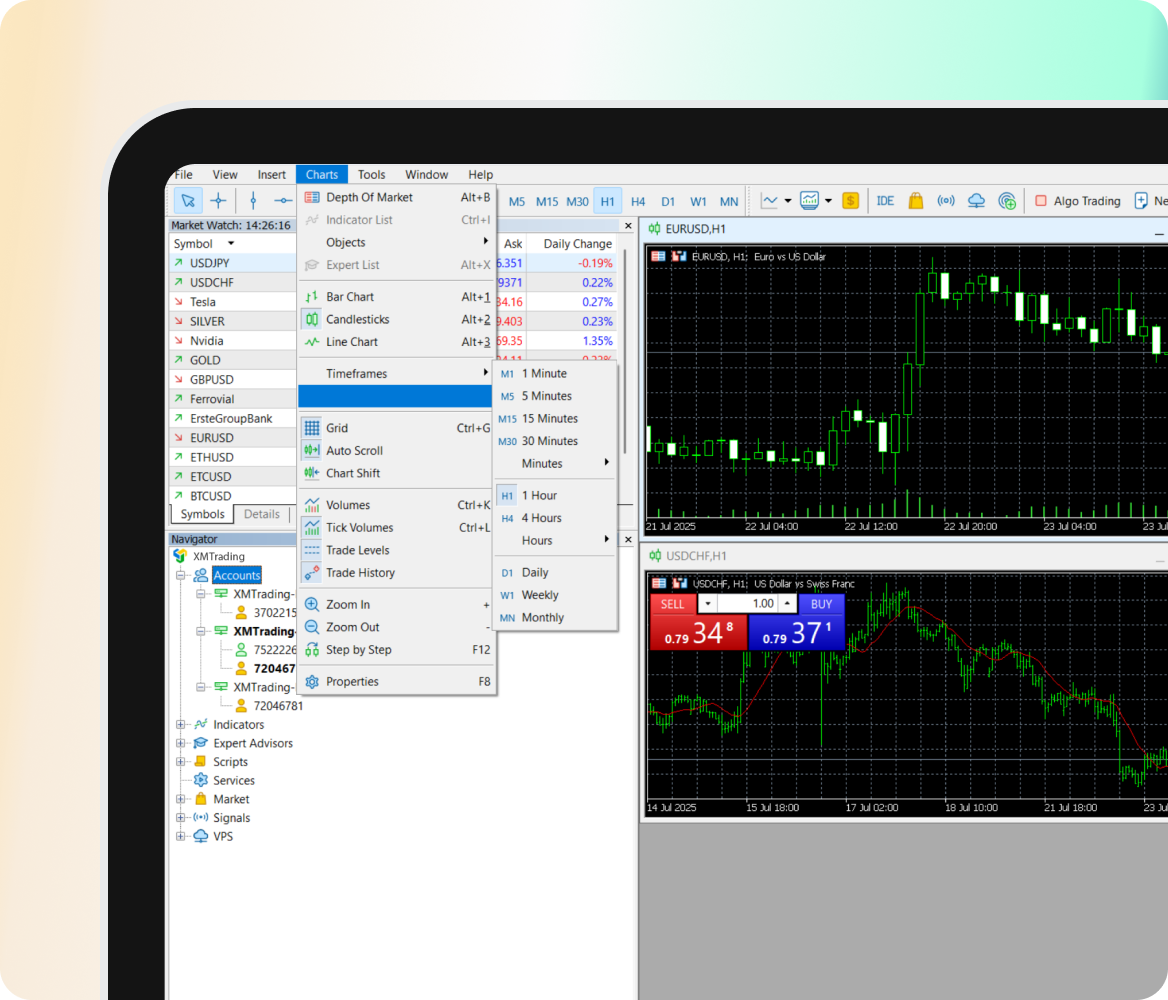Open the Tools menu

tap(371, 174)
